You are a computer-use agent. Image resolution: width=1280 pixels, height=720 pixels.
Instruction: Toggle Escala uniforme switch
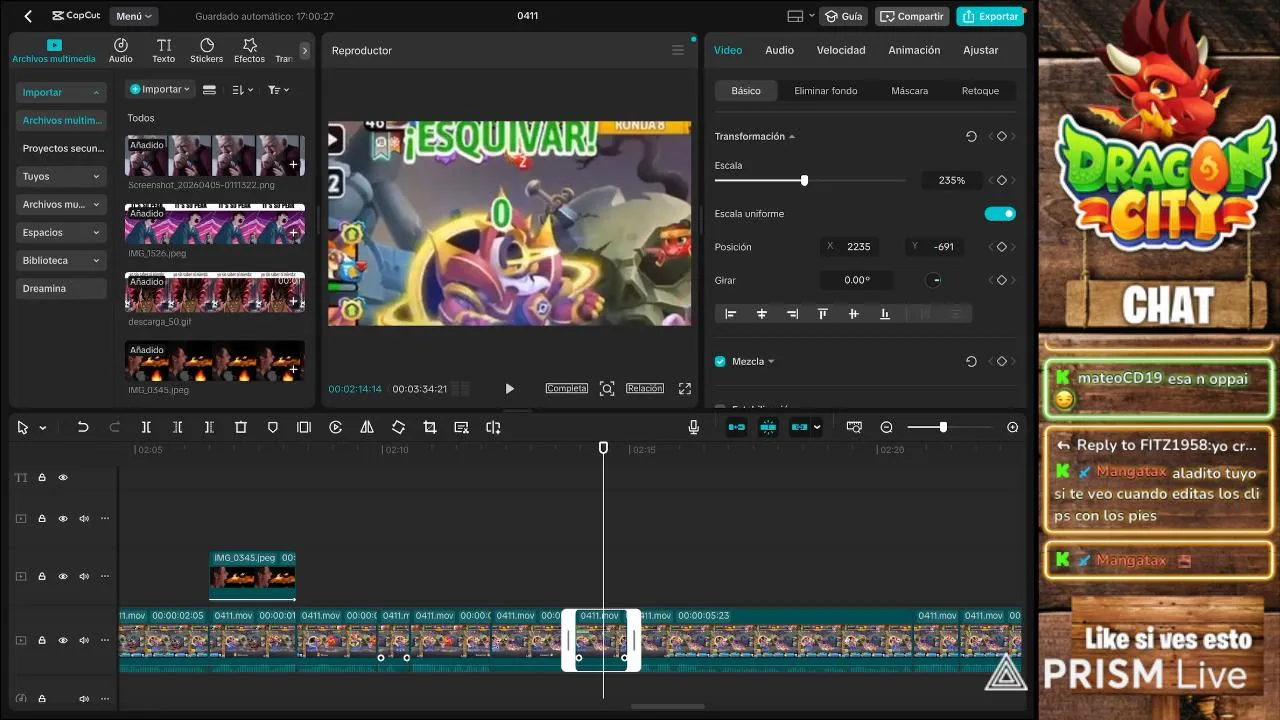coord(1000,213)
